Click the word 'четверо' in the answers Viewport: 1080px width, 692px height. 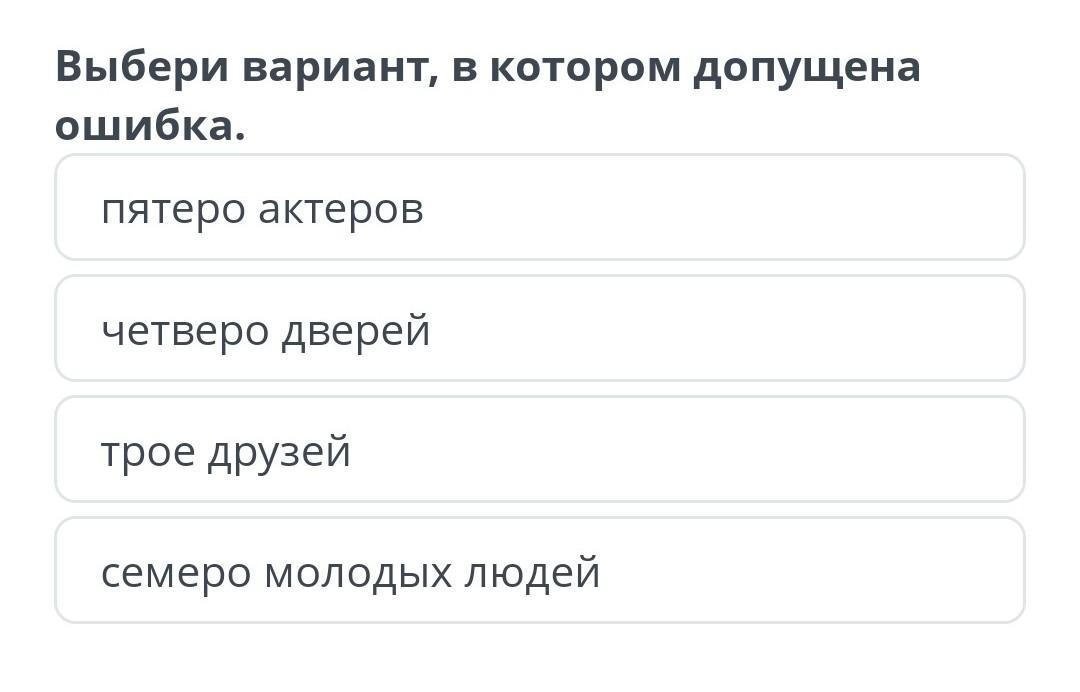tap(185, 331)
